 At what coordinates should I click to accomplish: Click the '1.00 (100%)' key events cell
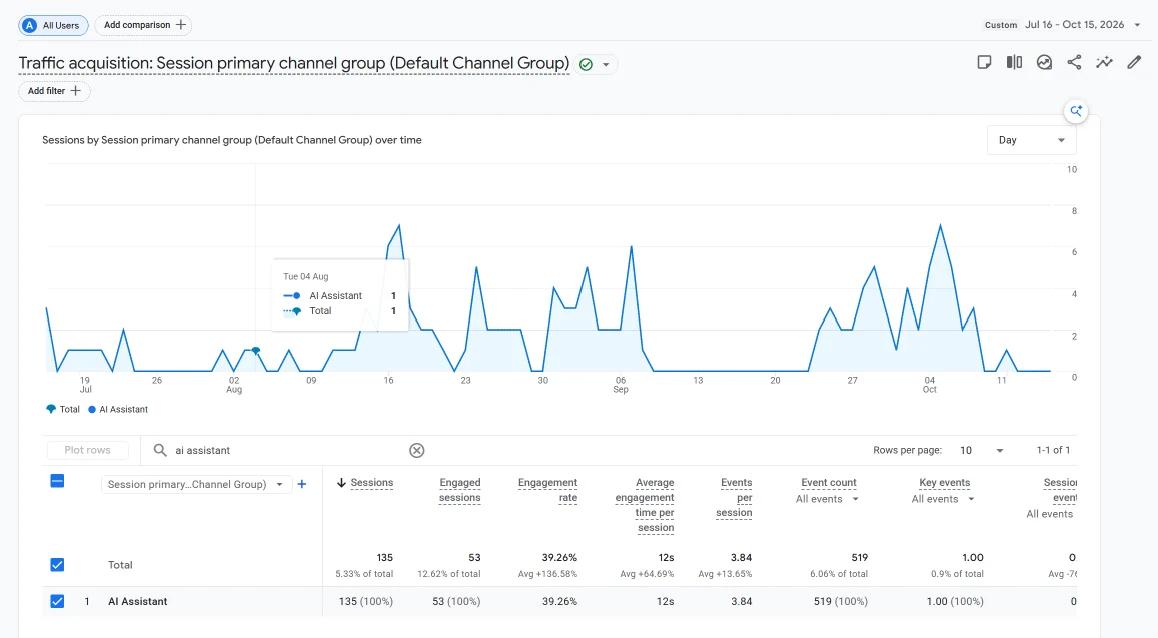click(x=955, y=602)
